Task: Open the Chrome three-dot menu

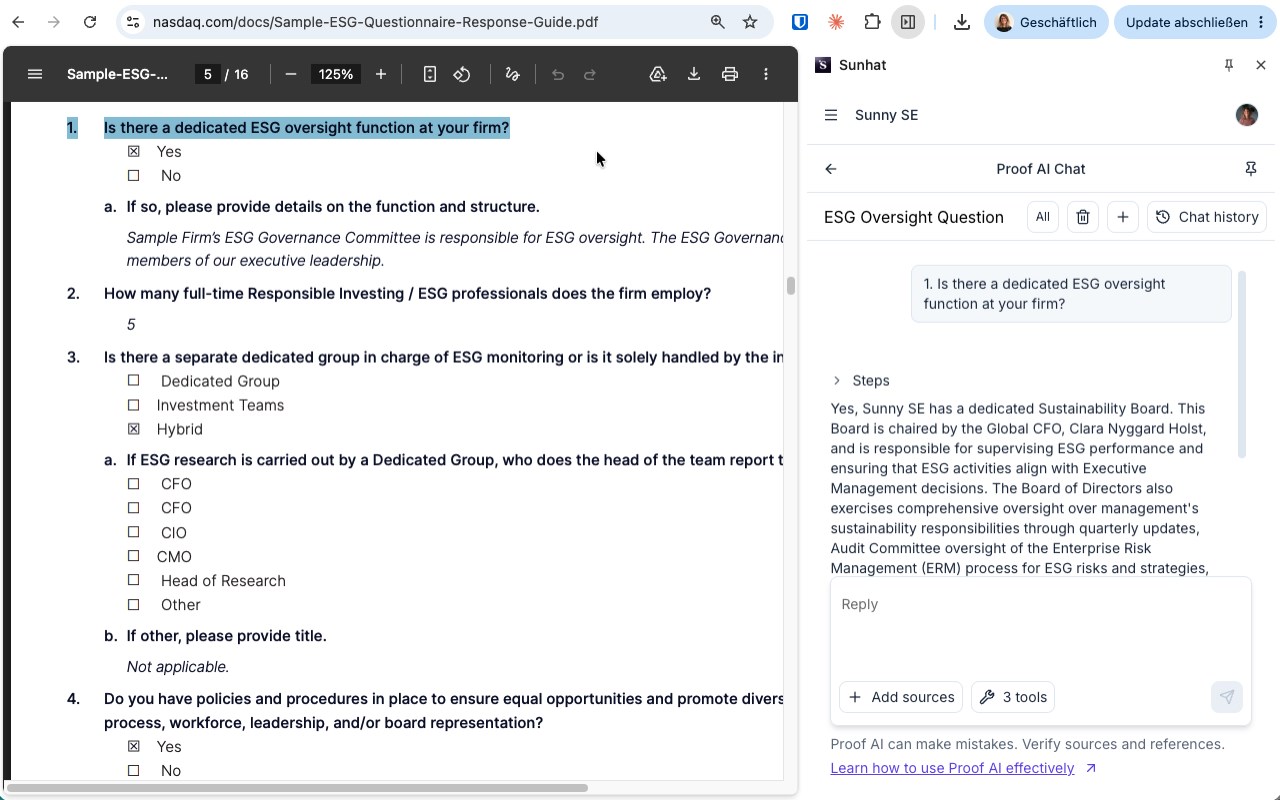Action: tap(1261, 22)
